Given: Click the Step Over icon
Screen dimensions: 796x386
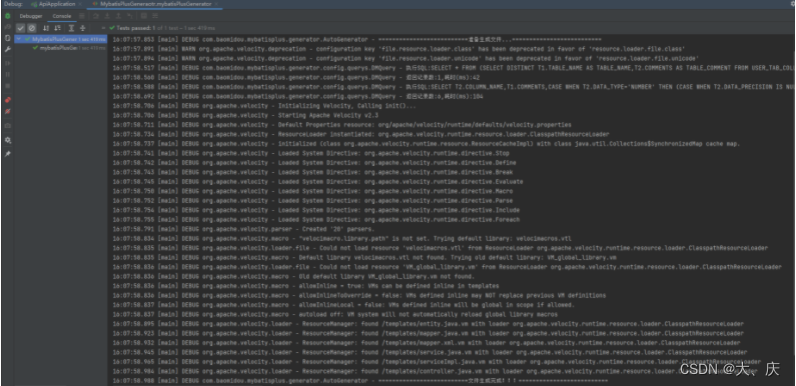Looking at the screenshot, I should (95, 16).
